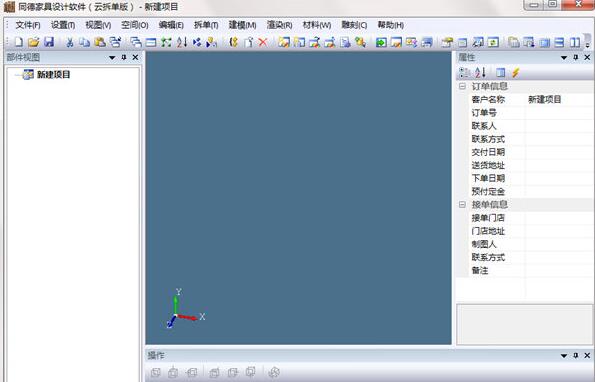Collapse the 订单信息 property group
Screen dimensions: 595x382
(462, 86)
